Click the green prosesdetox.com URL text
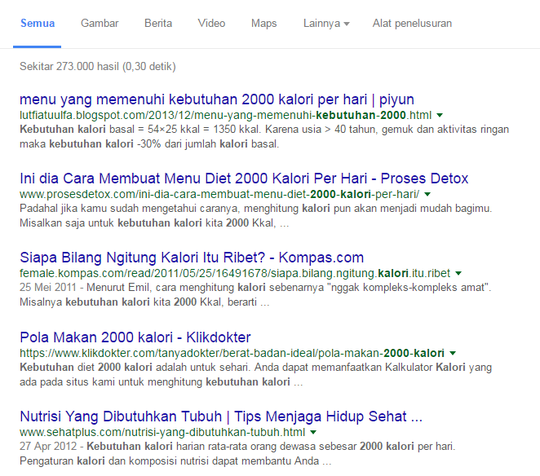The width and height of the screenshot is (540, 476). (219, 194)
